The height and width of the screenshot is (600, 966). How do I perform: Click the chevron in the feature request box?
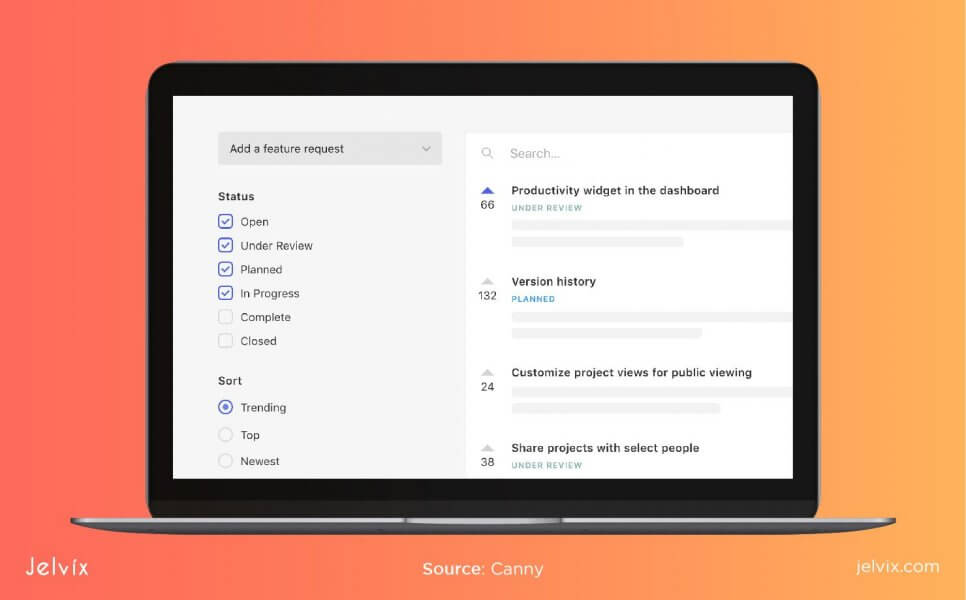pyautogui.click(x=426, y=149)
